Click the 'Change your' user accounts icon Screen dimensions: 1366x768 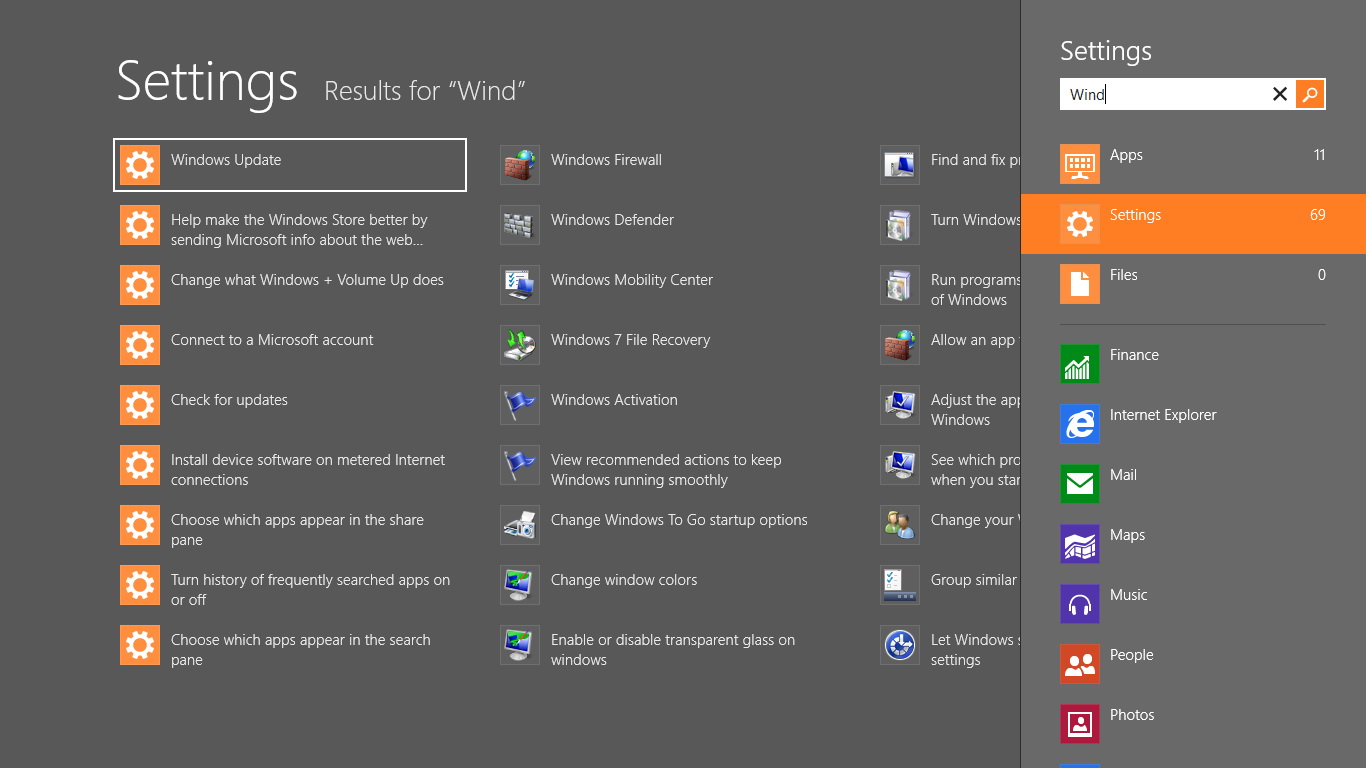(x=900, y=525)
